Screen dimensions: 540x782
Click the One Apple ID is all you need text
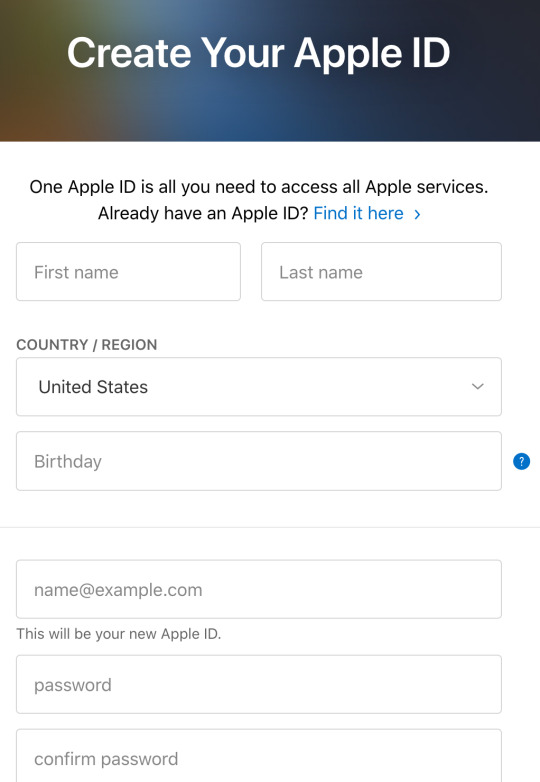coord(259,187)
